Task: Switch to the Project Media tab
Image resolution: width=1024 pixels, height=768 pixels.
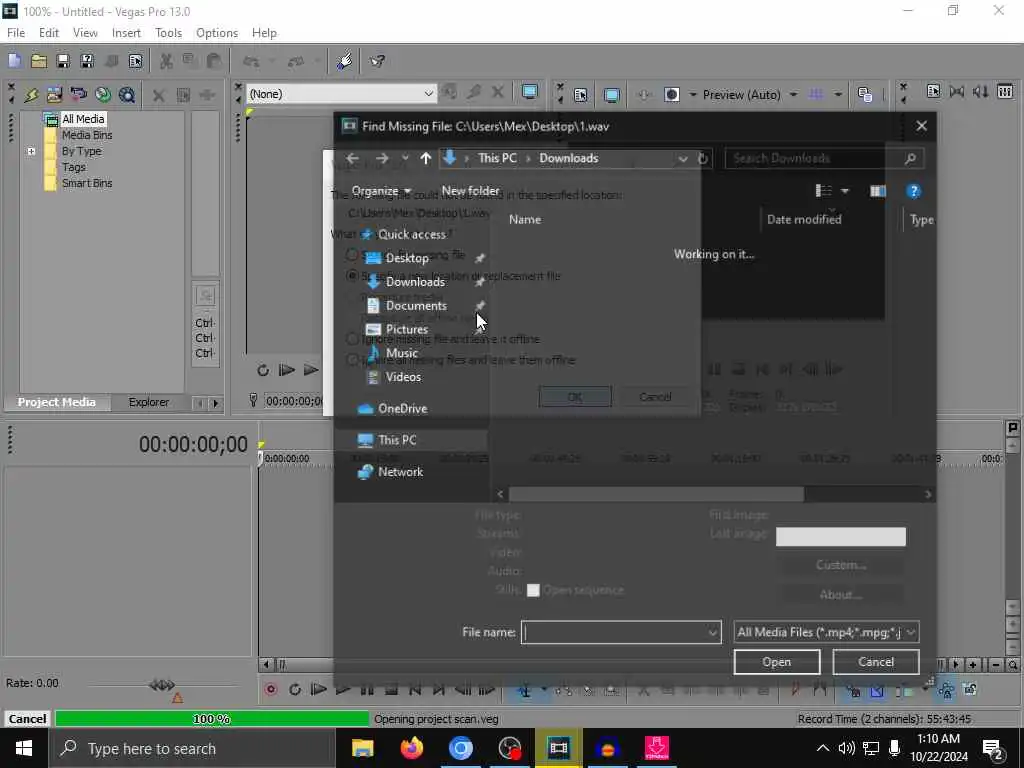Action: click(56, 402)
